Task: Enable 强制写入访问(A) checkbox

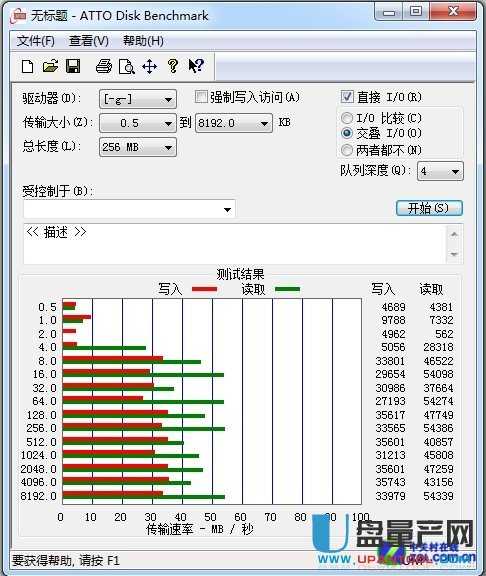Action: [x=201, y=97]
